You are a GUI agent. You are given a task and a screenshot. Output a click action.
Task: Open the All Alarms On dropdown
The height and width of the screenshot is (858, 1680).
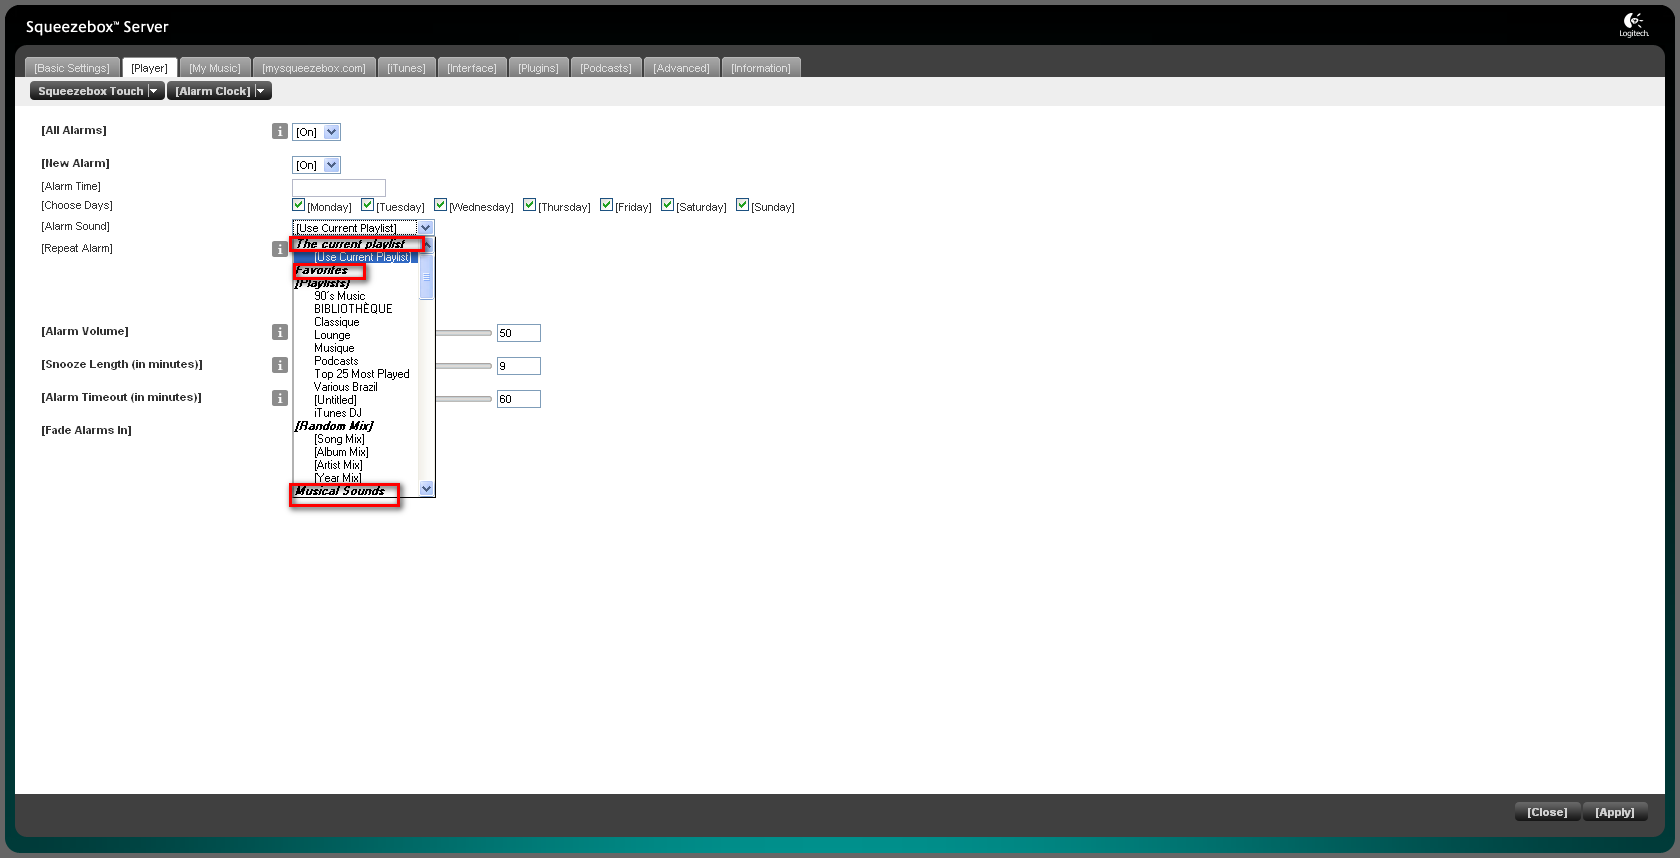[x=316, y=132]
